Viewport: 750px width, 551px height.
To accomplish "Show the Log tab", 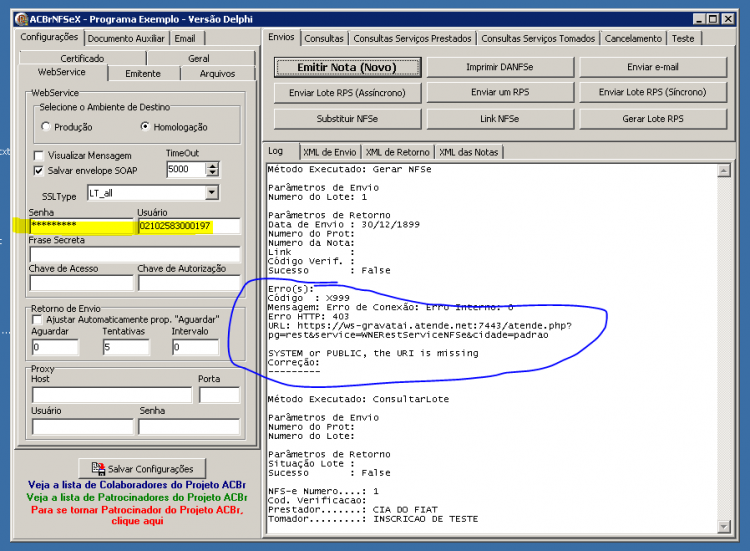I will coord(280,151).
